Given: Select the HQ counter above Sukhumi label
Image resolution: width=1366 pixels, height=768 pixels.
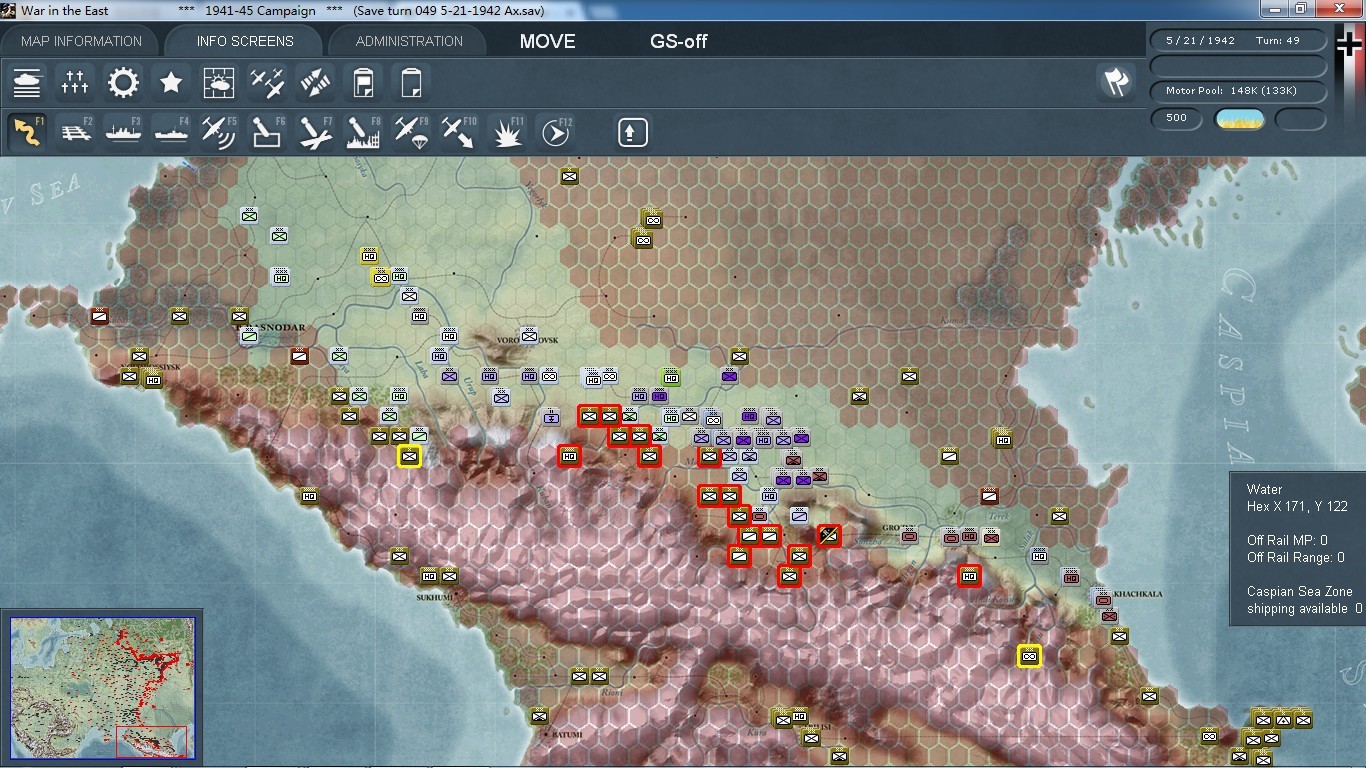Looking at the screenshot, I should coord(429,575).
